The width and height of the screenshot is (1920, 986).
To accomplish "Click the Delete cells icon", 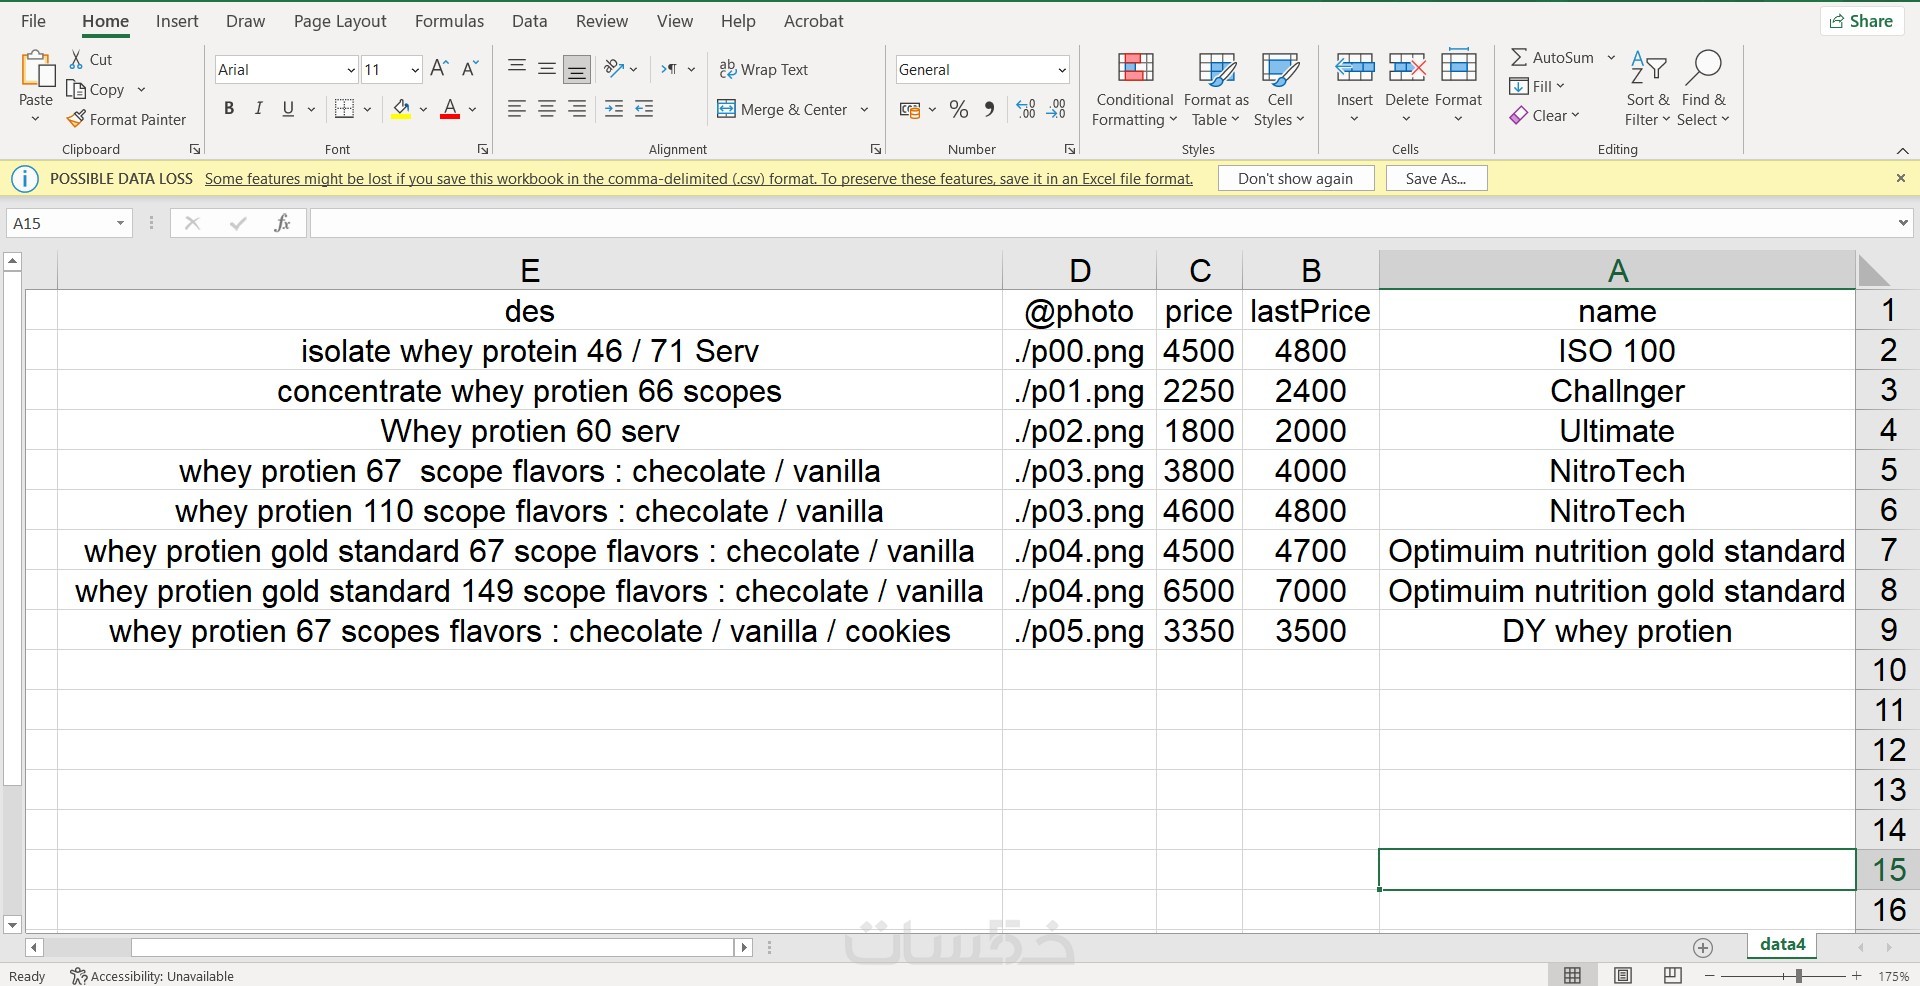I will (x=1407, y=68).
